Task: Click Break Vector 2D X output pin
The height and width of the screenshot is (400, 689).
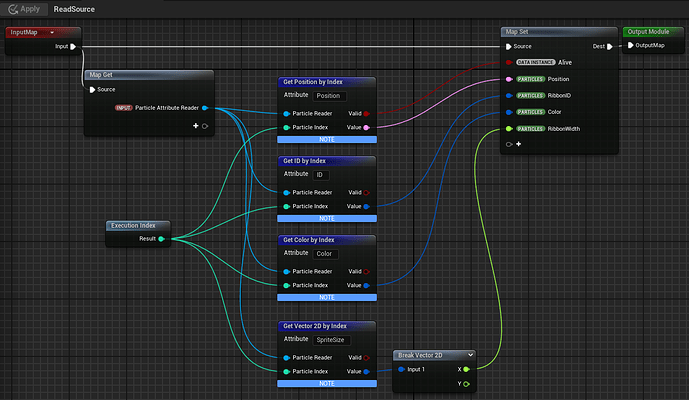Action: 467,370
